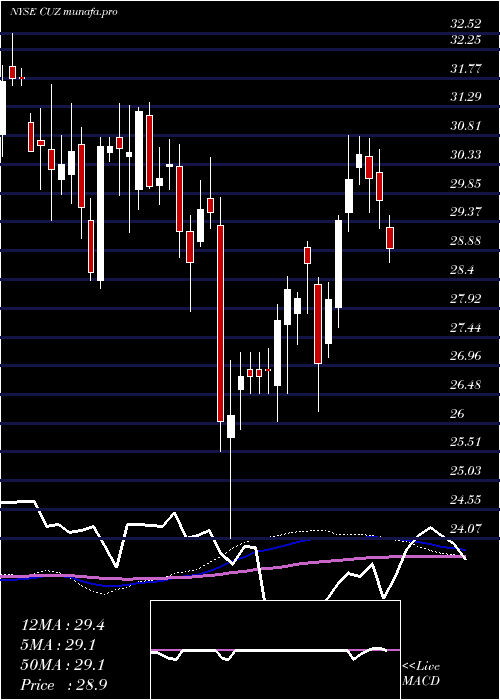Click the 30.33 price axis label
The image size is (500, 700).
point(466,155)
